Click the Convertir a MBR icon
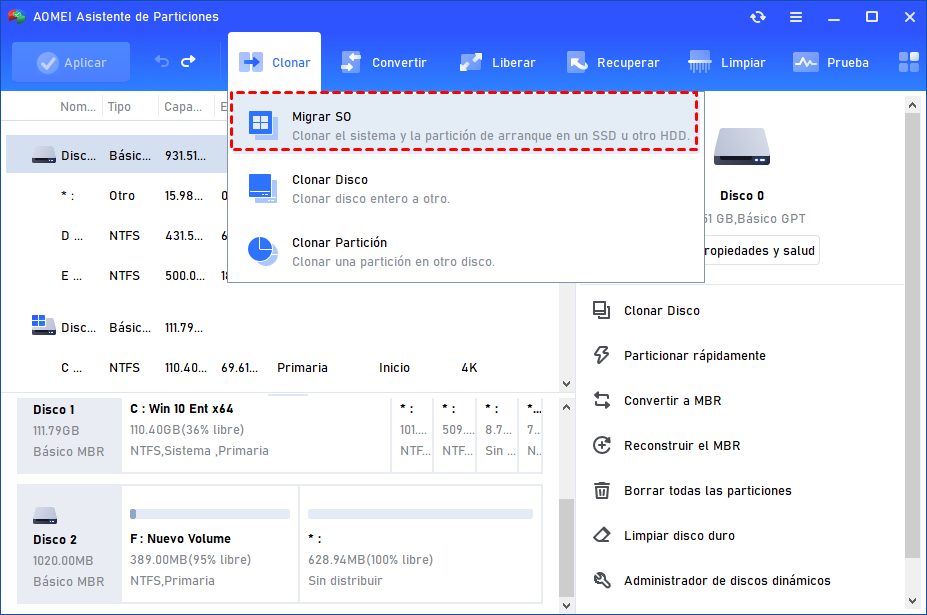The image size is (927, 615). click(x=602, y=400)
